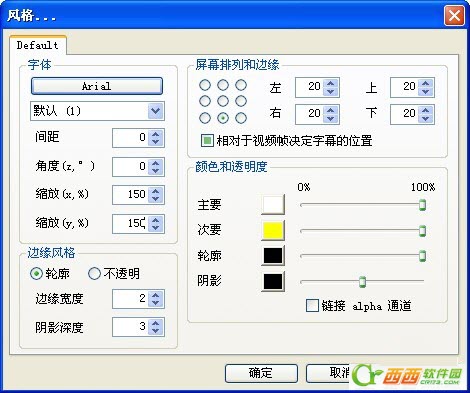The height and width of the screenshot is (393, 470).
Task: Confirm with the 确定 button
Action: point(261,373)
